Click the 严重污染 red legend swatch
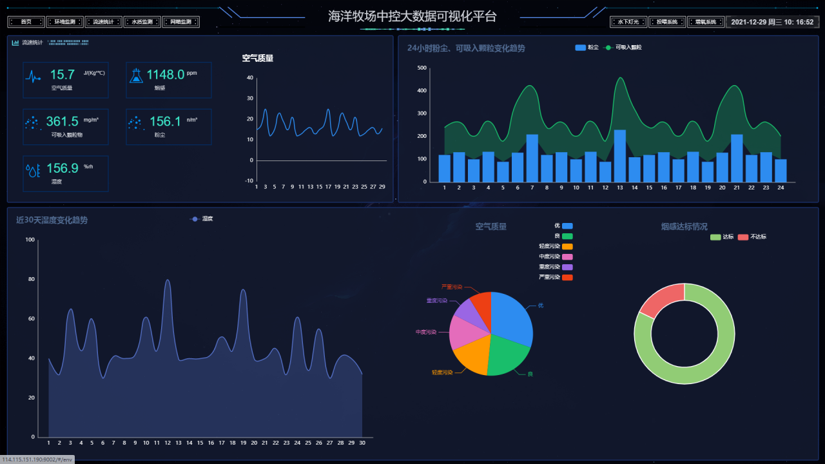 pos(567,277)
